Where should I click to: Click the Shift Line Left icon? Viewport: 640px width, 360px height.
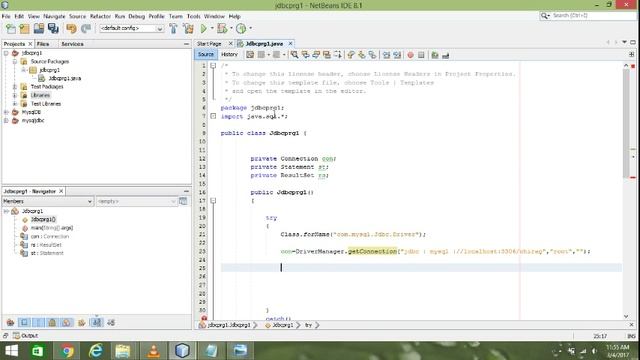(386, 55)
